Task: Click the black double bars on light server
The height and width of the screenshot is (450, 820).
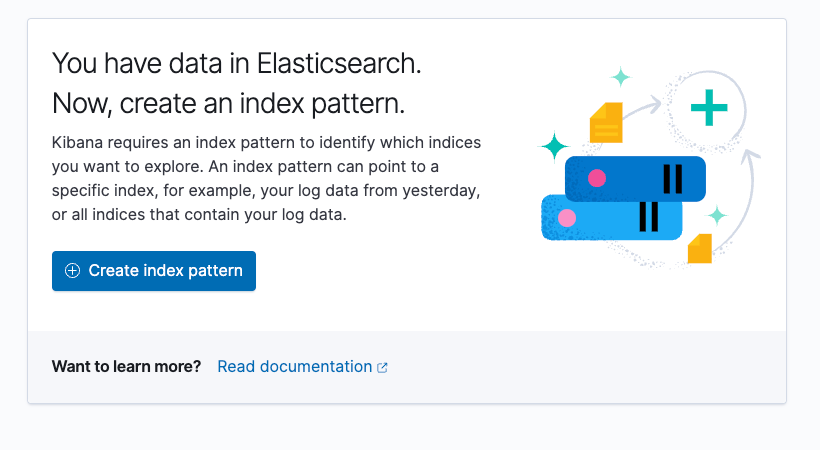Action: point(648,217)
